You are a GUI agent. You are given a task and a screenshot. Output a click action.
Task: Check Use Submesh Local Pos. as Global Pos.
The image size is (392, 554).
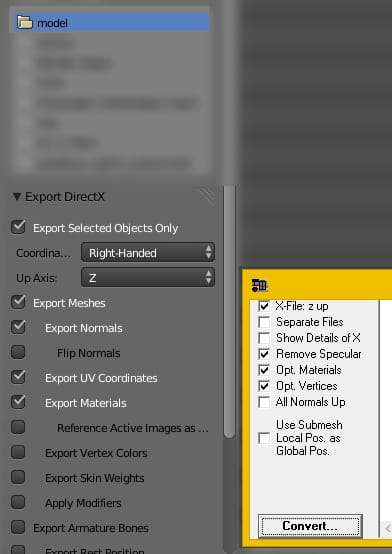[x=264, y=438]
